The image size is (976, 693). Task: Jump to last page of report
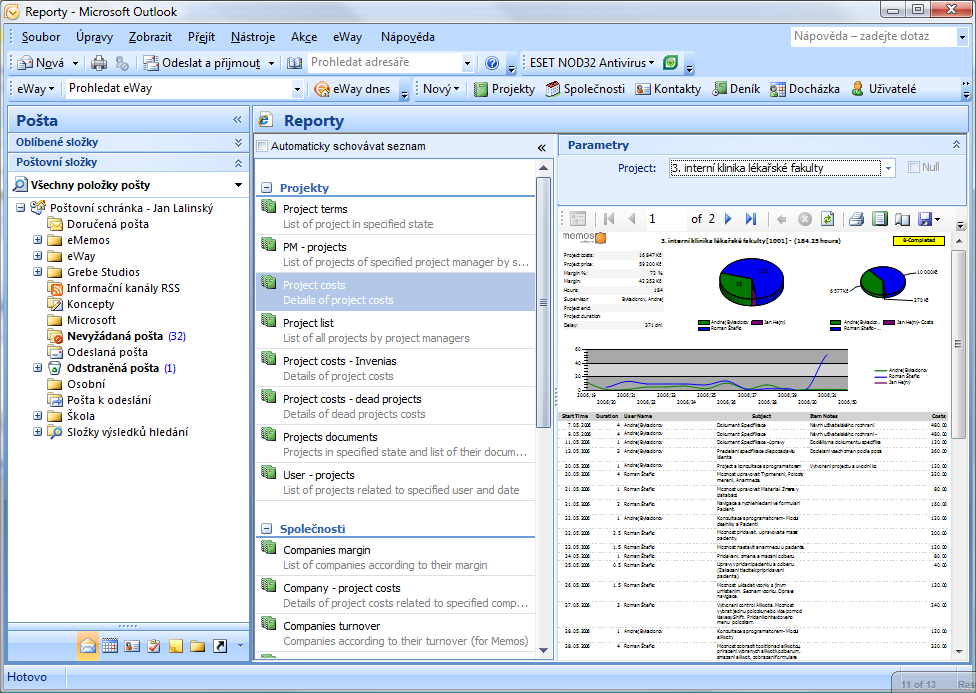751,219
